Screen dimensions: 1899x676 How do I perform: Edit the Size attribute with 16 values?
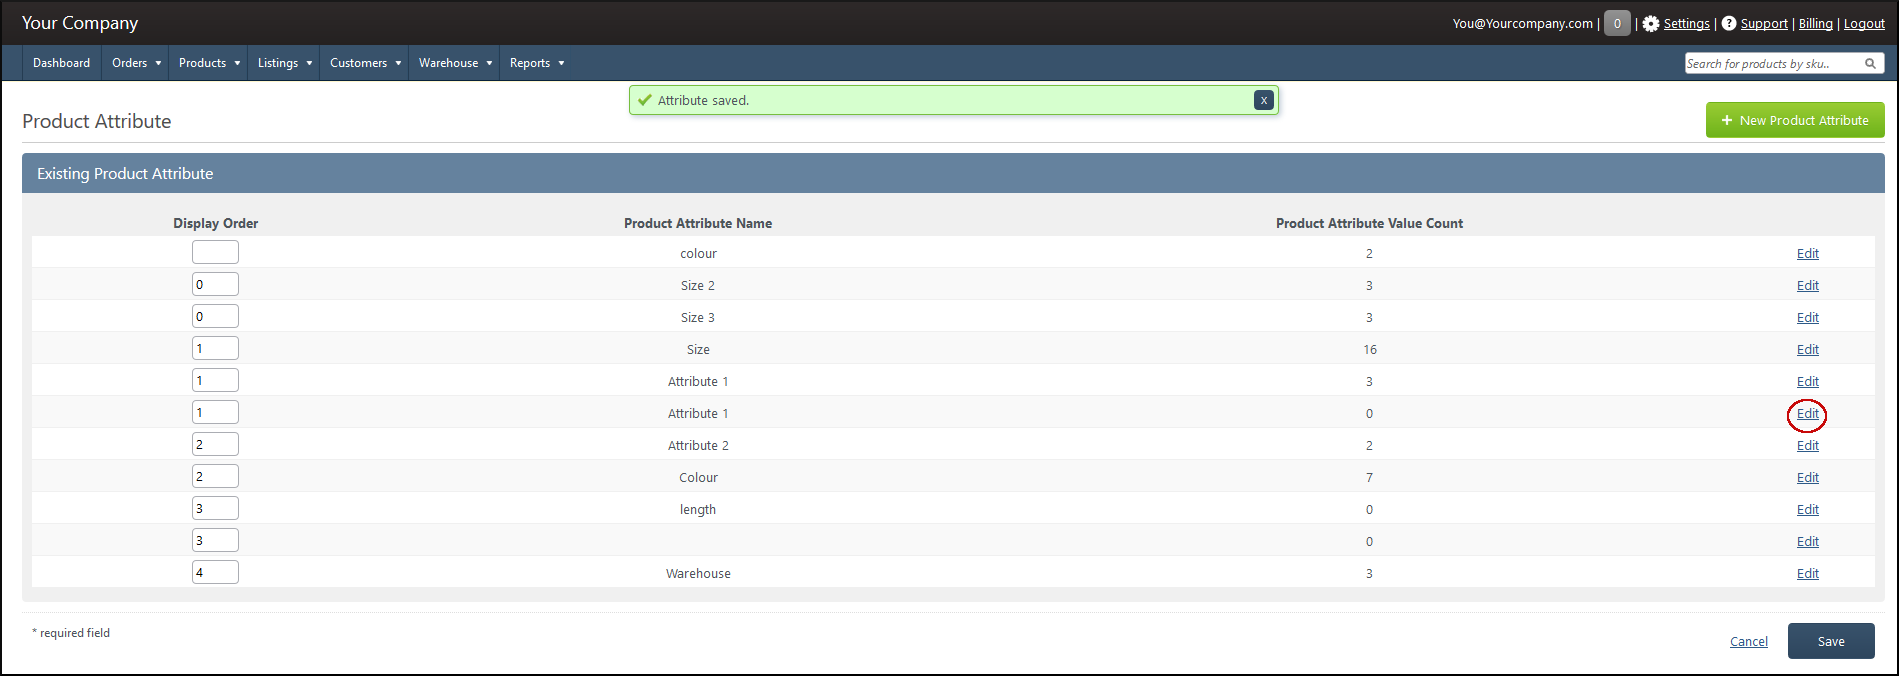click(1807, 349)
